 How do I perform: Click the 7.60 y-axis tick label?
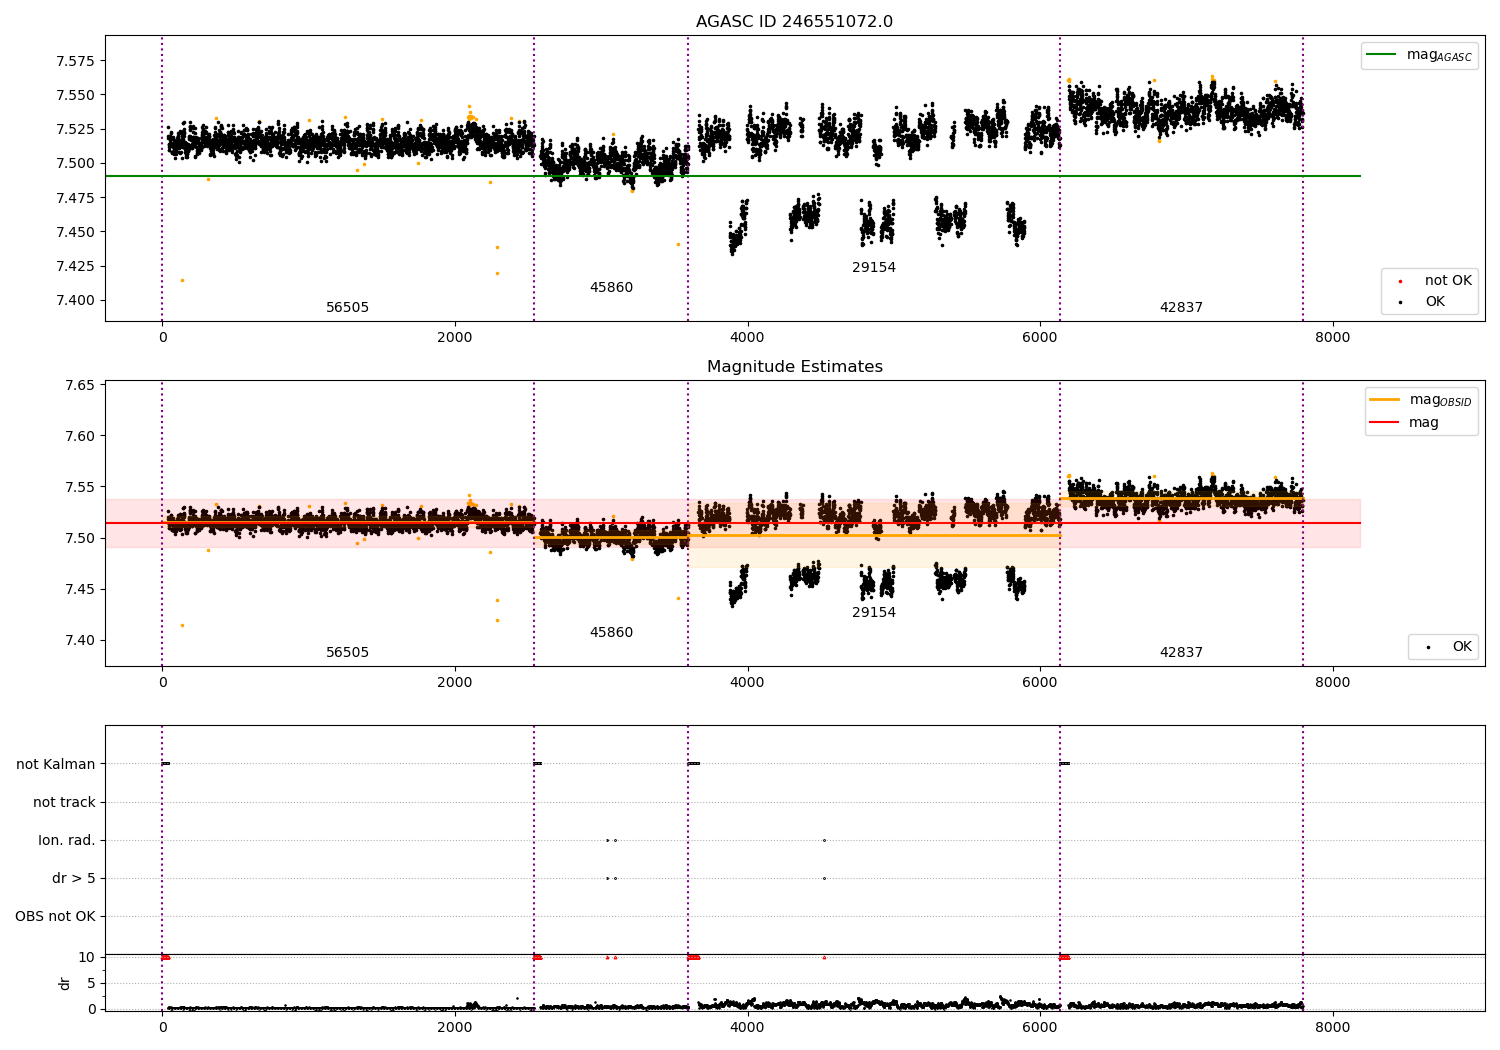point(79,436)
